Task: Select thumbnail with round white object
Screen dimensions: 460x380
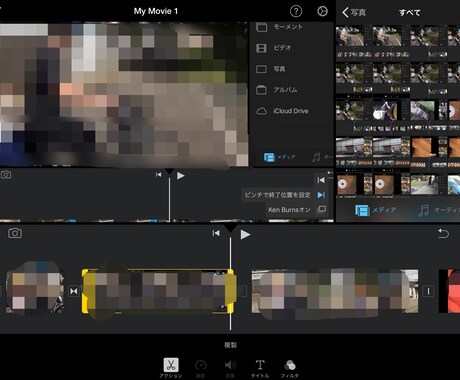Action: 391,115
